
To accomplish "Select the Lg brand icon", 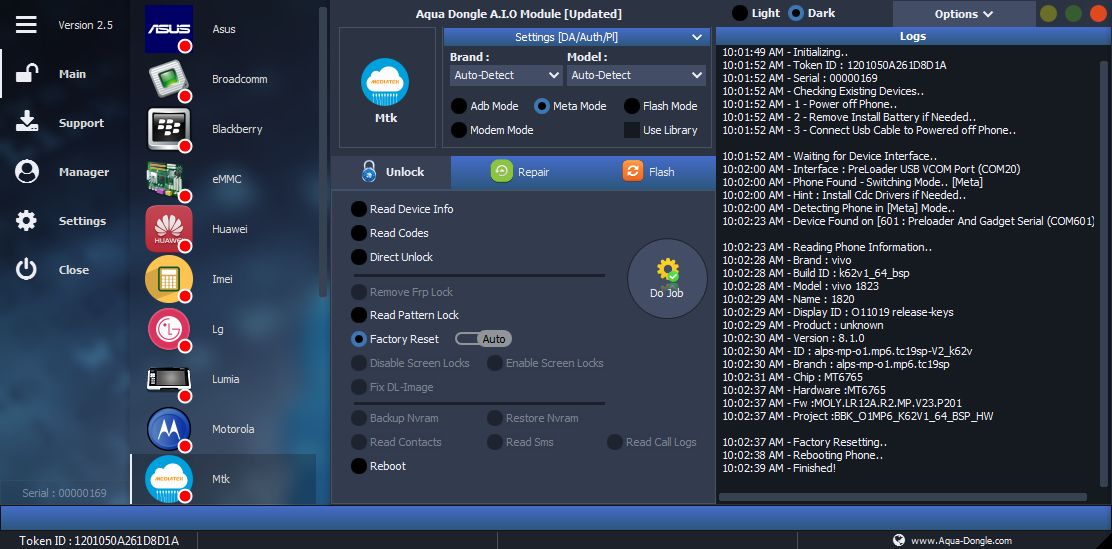I will tap(169, 329).
